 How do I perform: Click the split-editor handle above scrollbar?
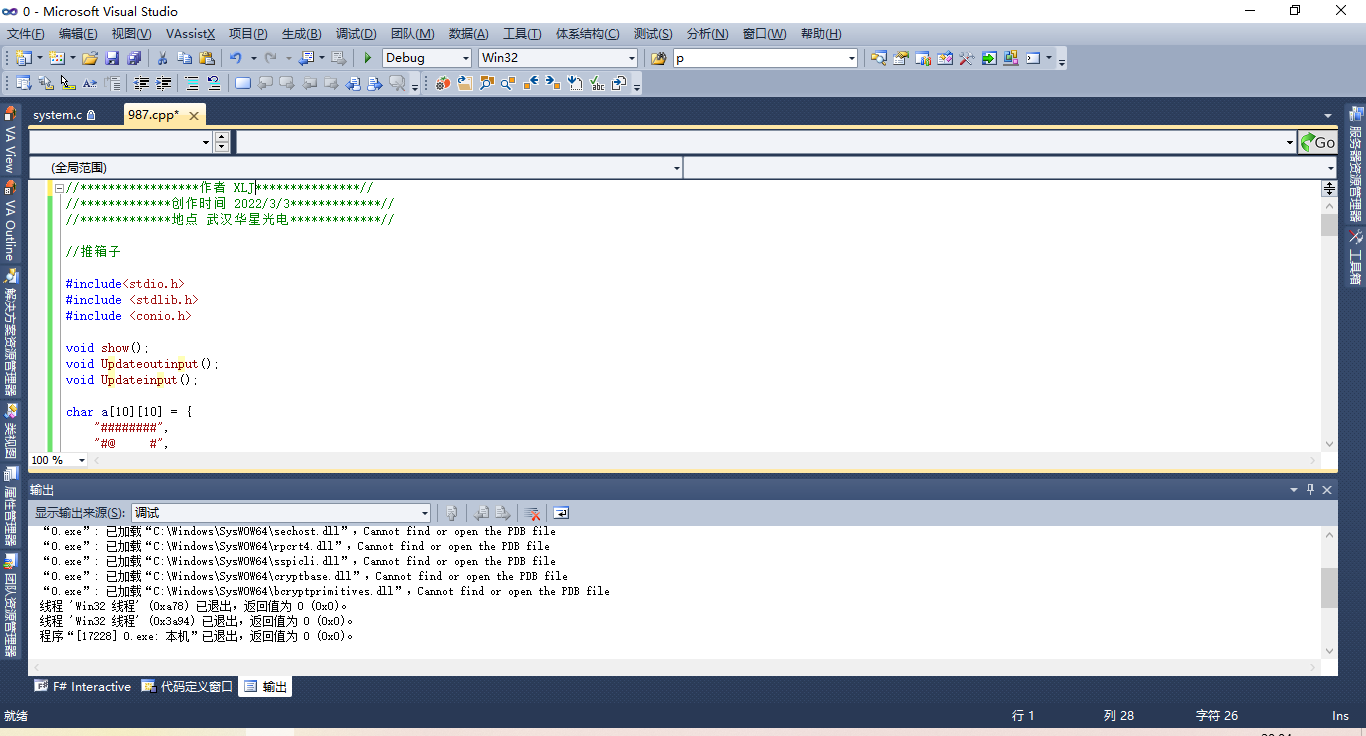click(x=1329, y=188)
